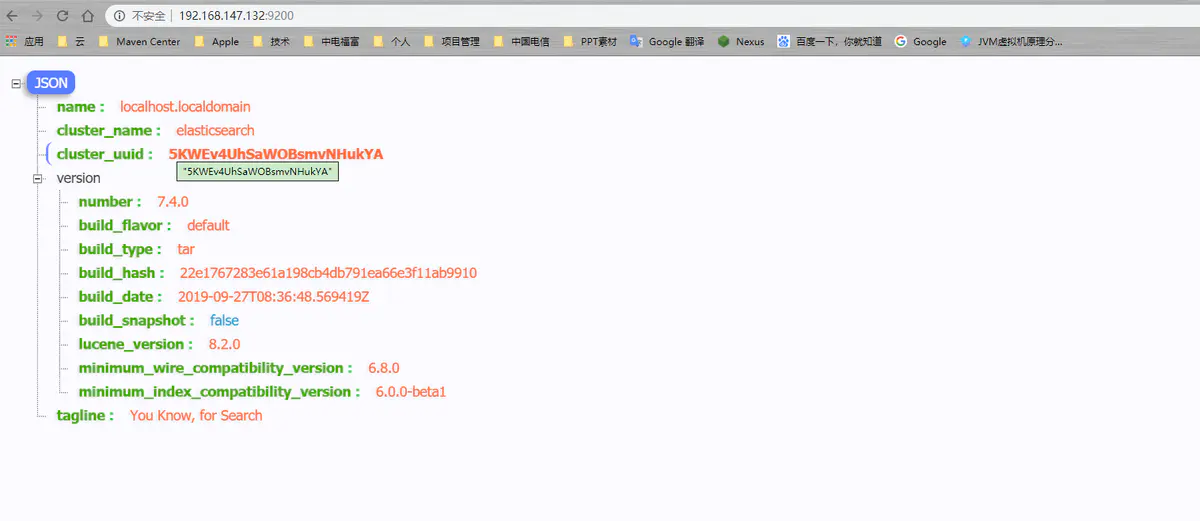The height and width of the screenshot is (521, 1200).
Task: Select the minimum_index_compatibility_version key
Action: point(220,392)
